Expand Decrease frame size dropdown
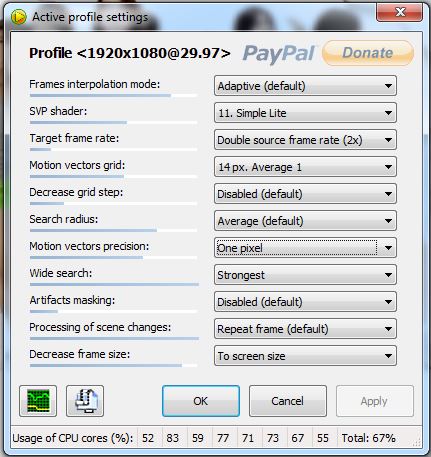Viewport: 431px width, 457px height. 305,356
